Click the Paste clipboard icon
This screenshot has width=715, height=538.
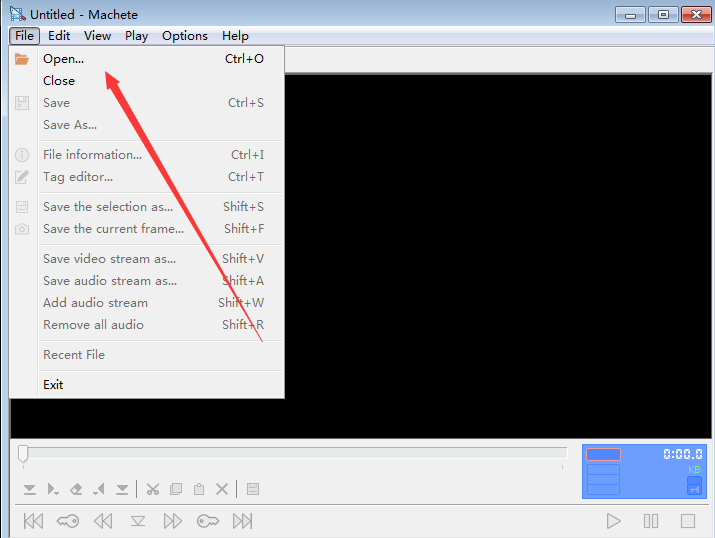tap(199, 489)
